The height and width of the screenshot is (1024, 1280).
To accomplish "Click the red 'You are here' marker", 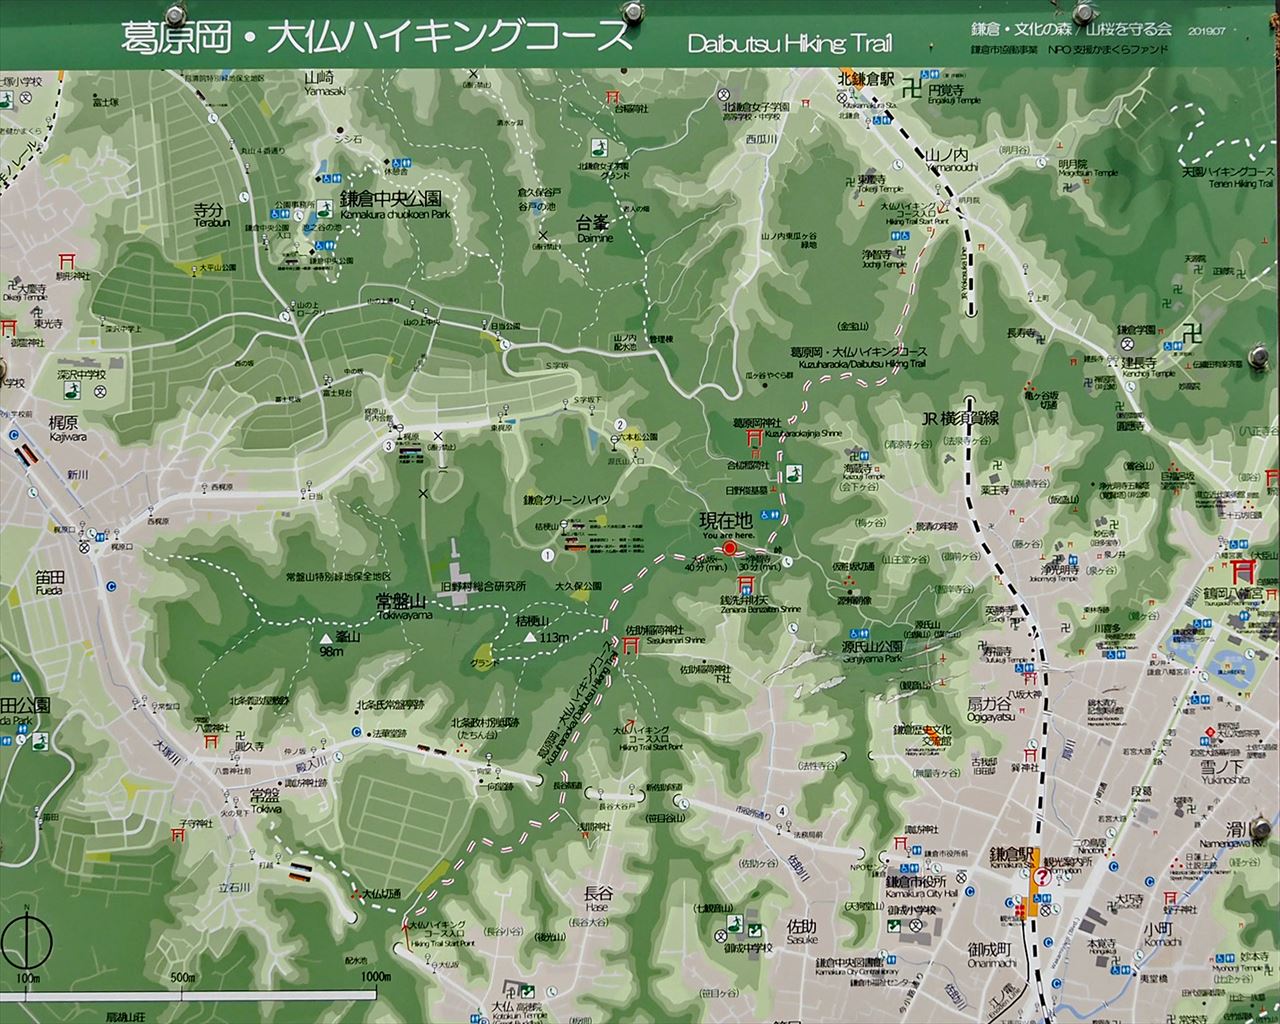I will coord(730,549).
